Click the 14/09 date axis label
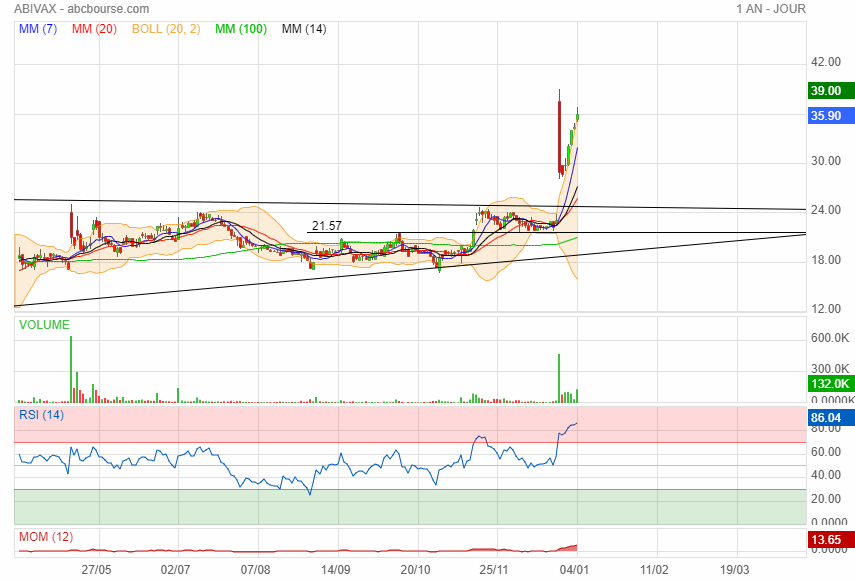 pos(335,570)
